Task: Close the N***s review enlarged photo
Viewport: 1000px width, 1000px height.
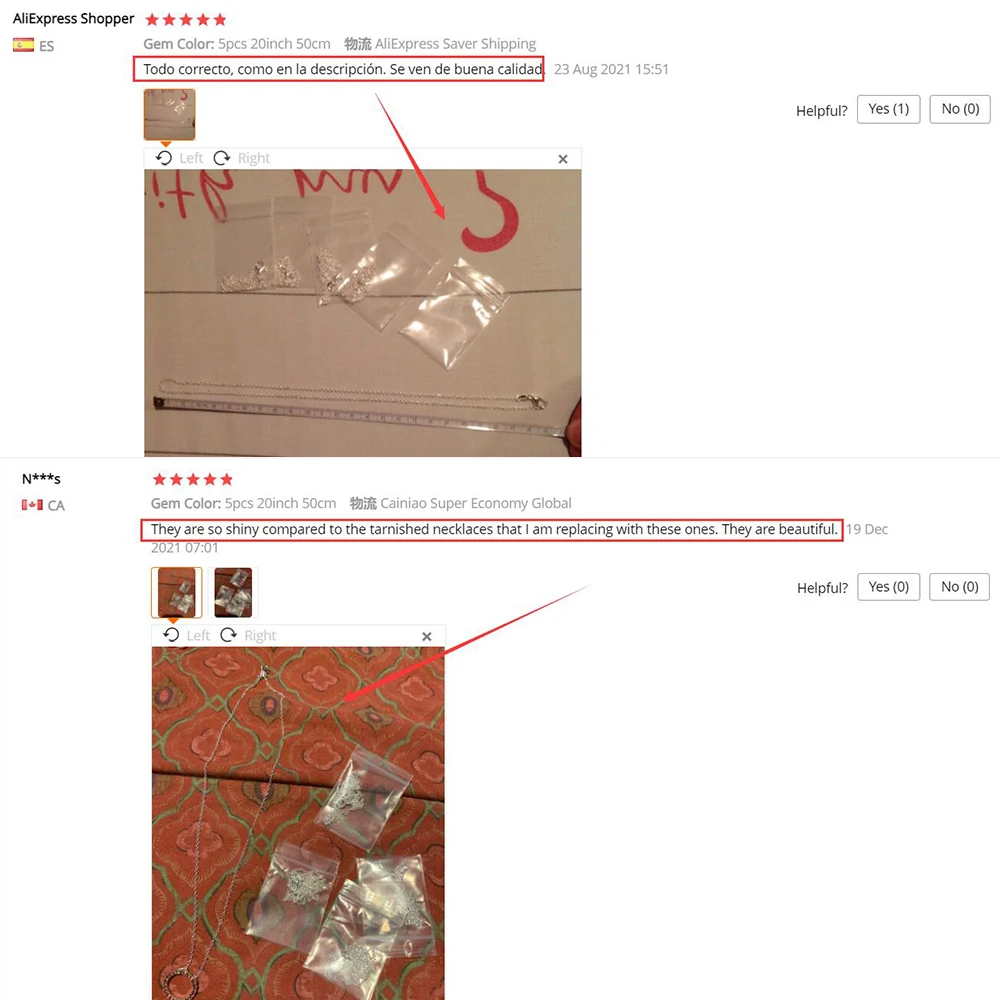Action: 427,636
